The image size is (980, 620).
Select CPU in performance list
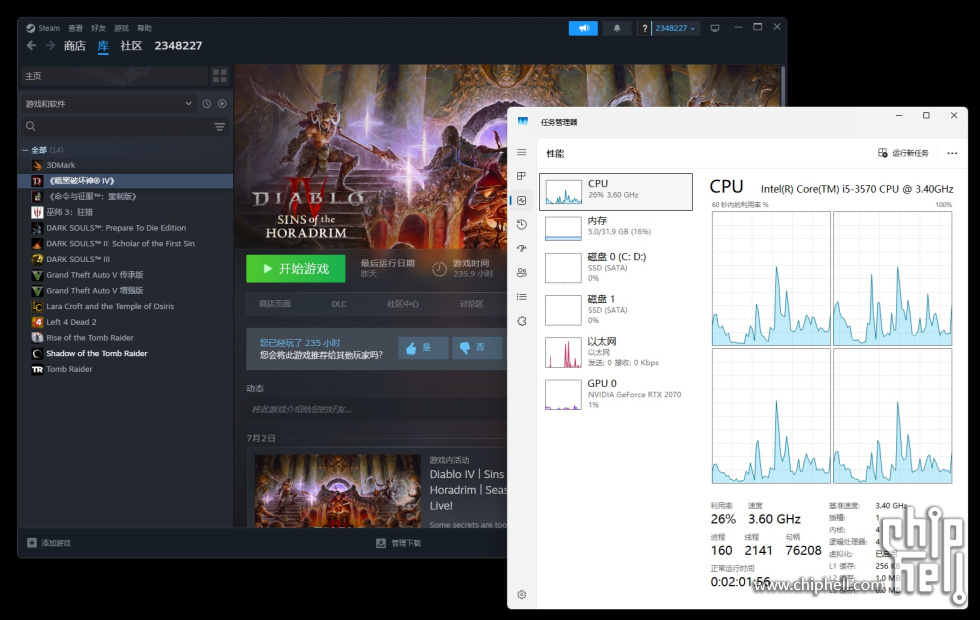[616, 192]
